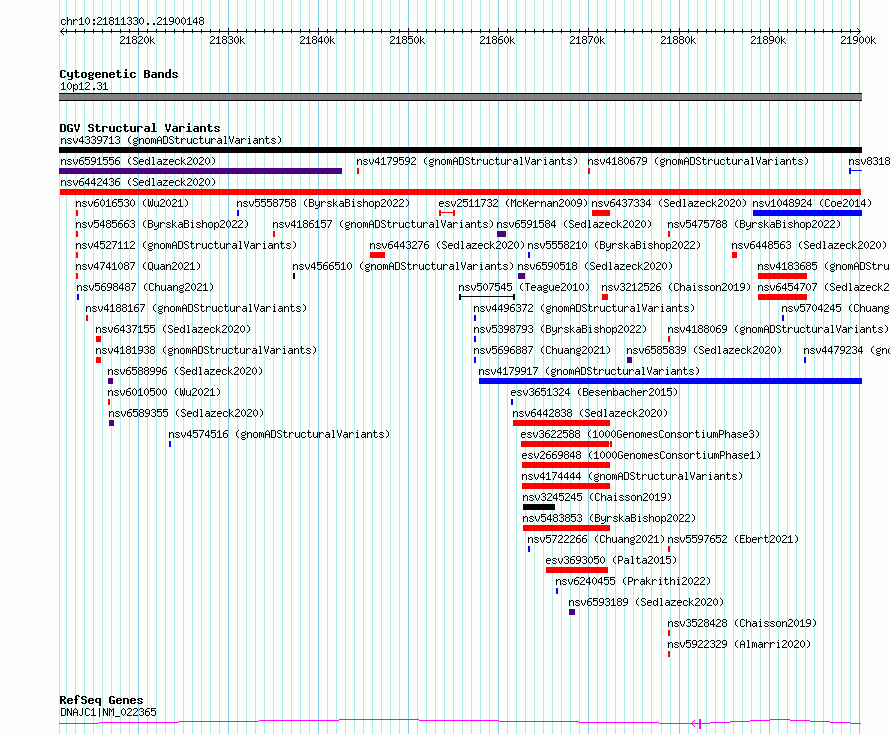Click nsv4566510 gnomADStructuralVariants label

[x=403, y=266]
